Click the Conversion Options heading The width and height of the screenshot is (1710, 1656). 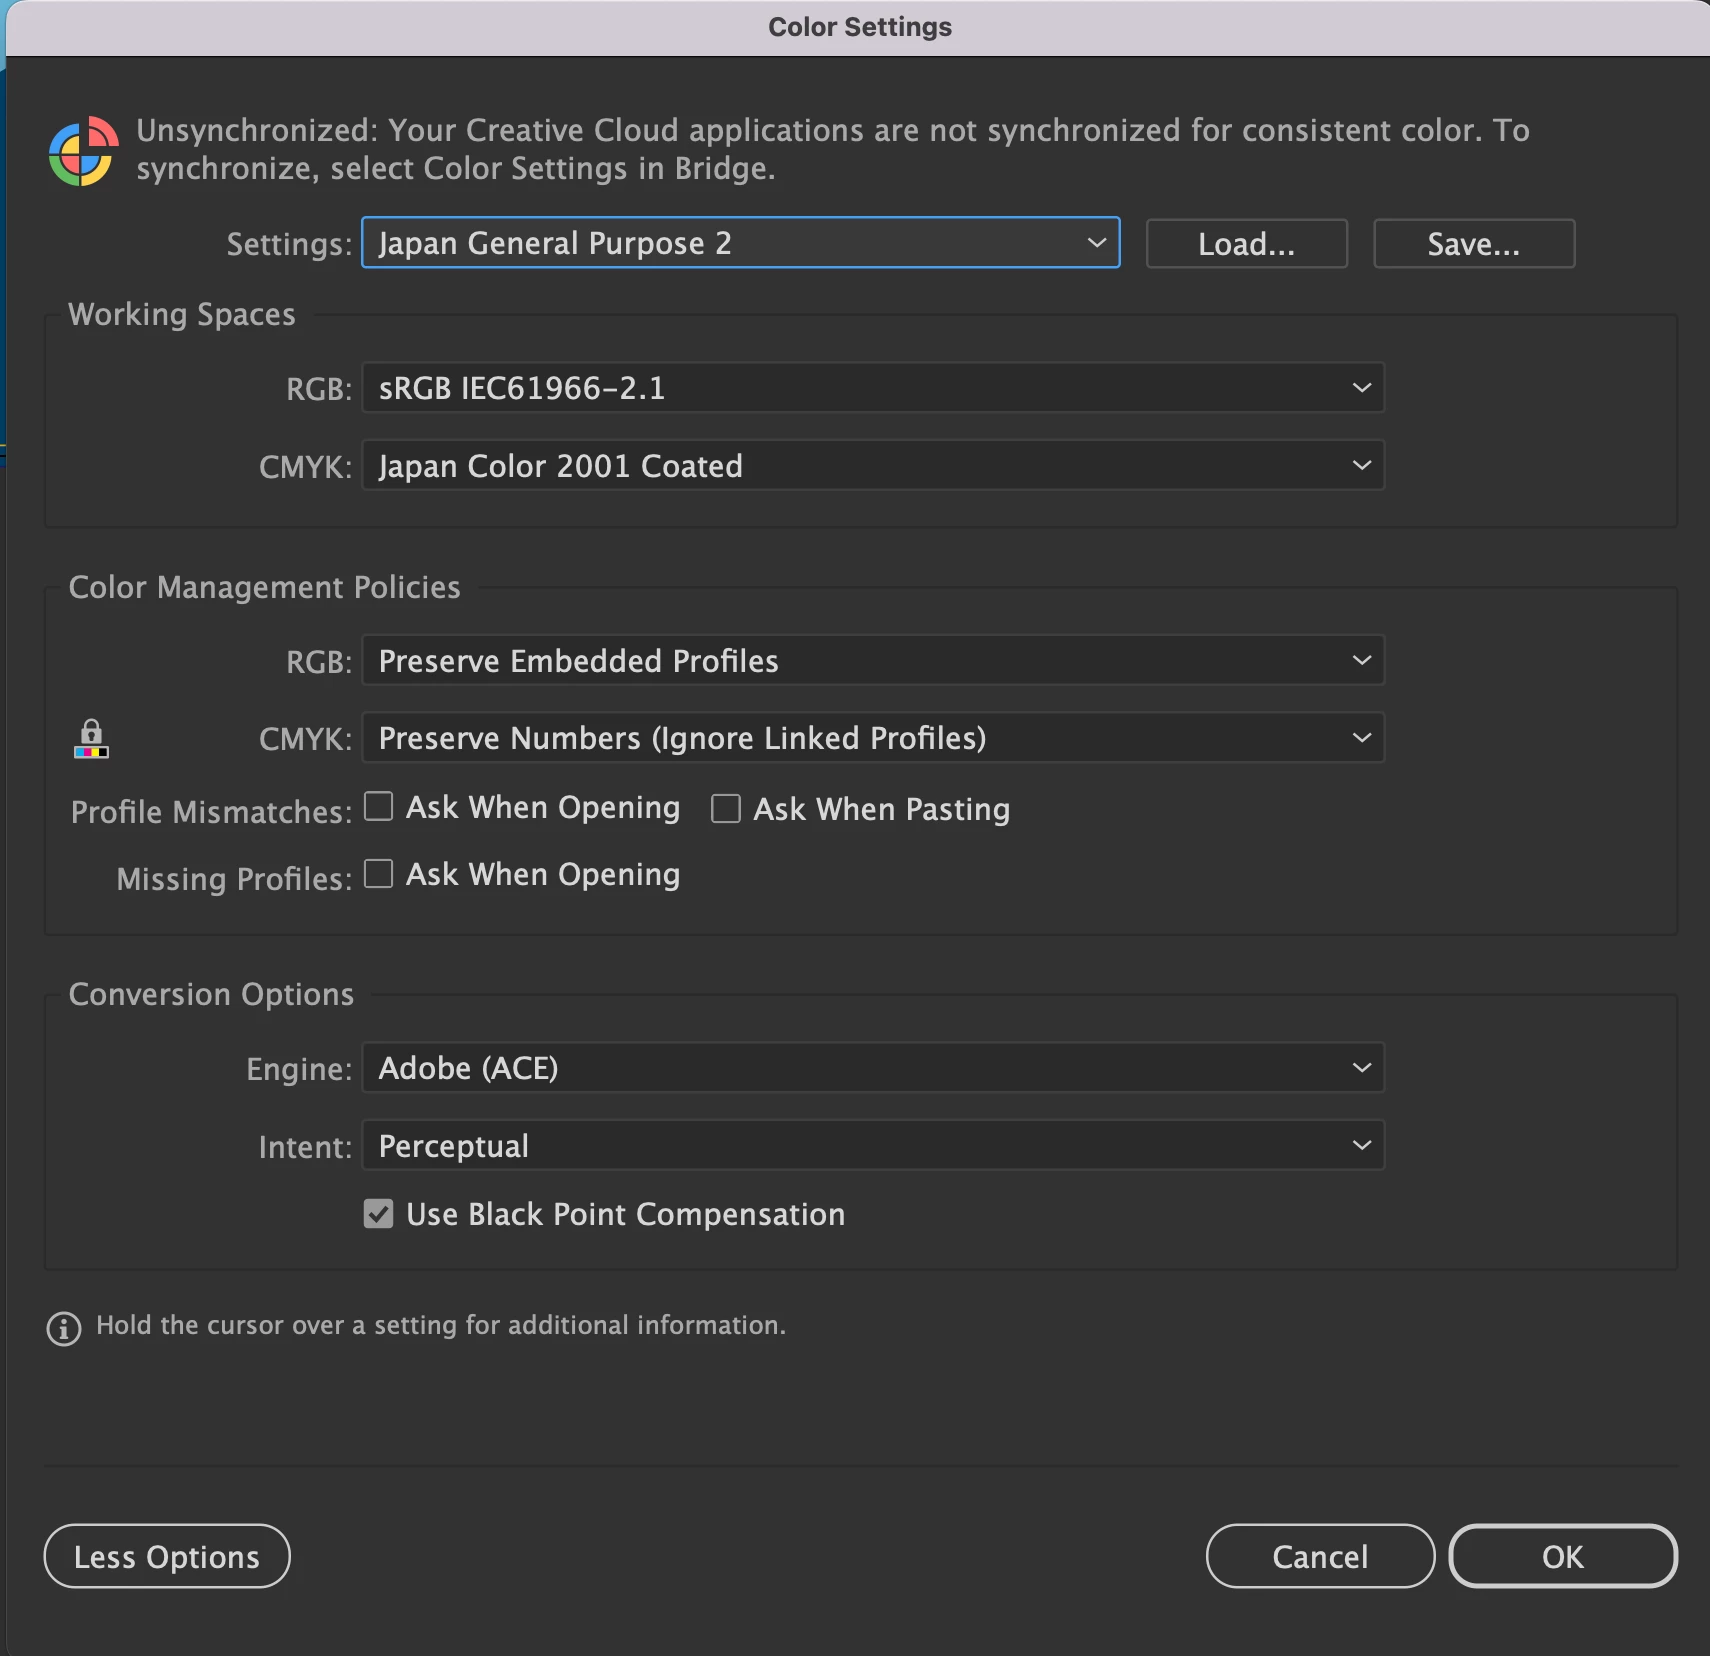[x=211, y=994]
